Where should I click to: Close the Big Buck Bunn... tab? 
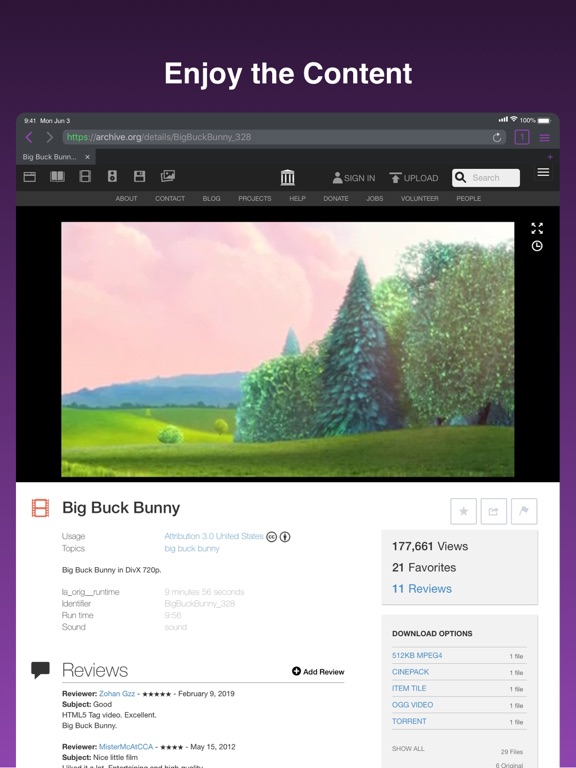(x=87, y=157)
